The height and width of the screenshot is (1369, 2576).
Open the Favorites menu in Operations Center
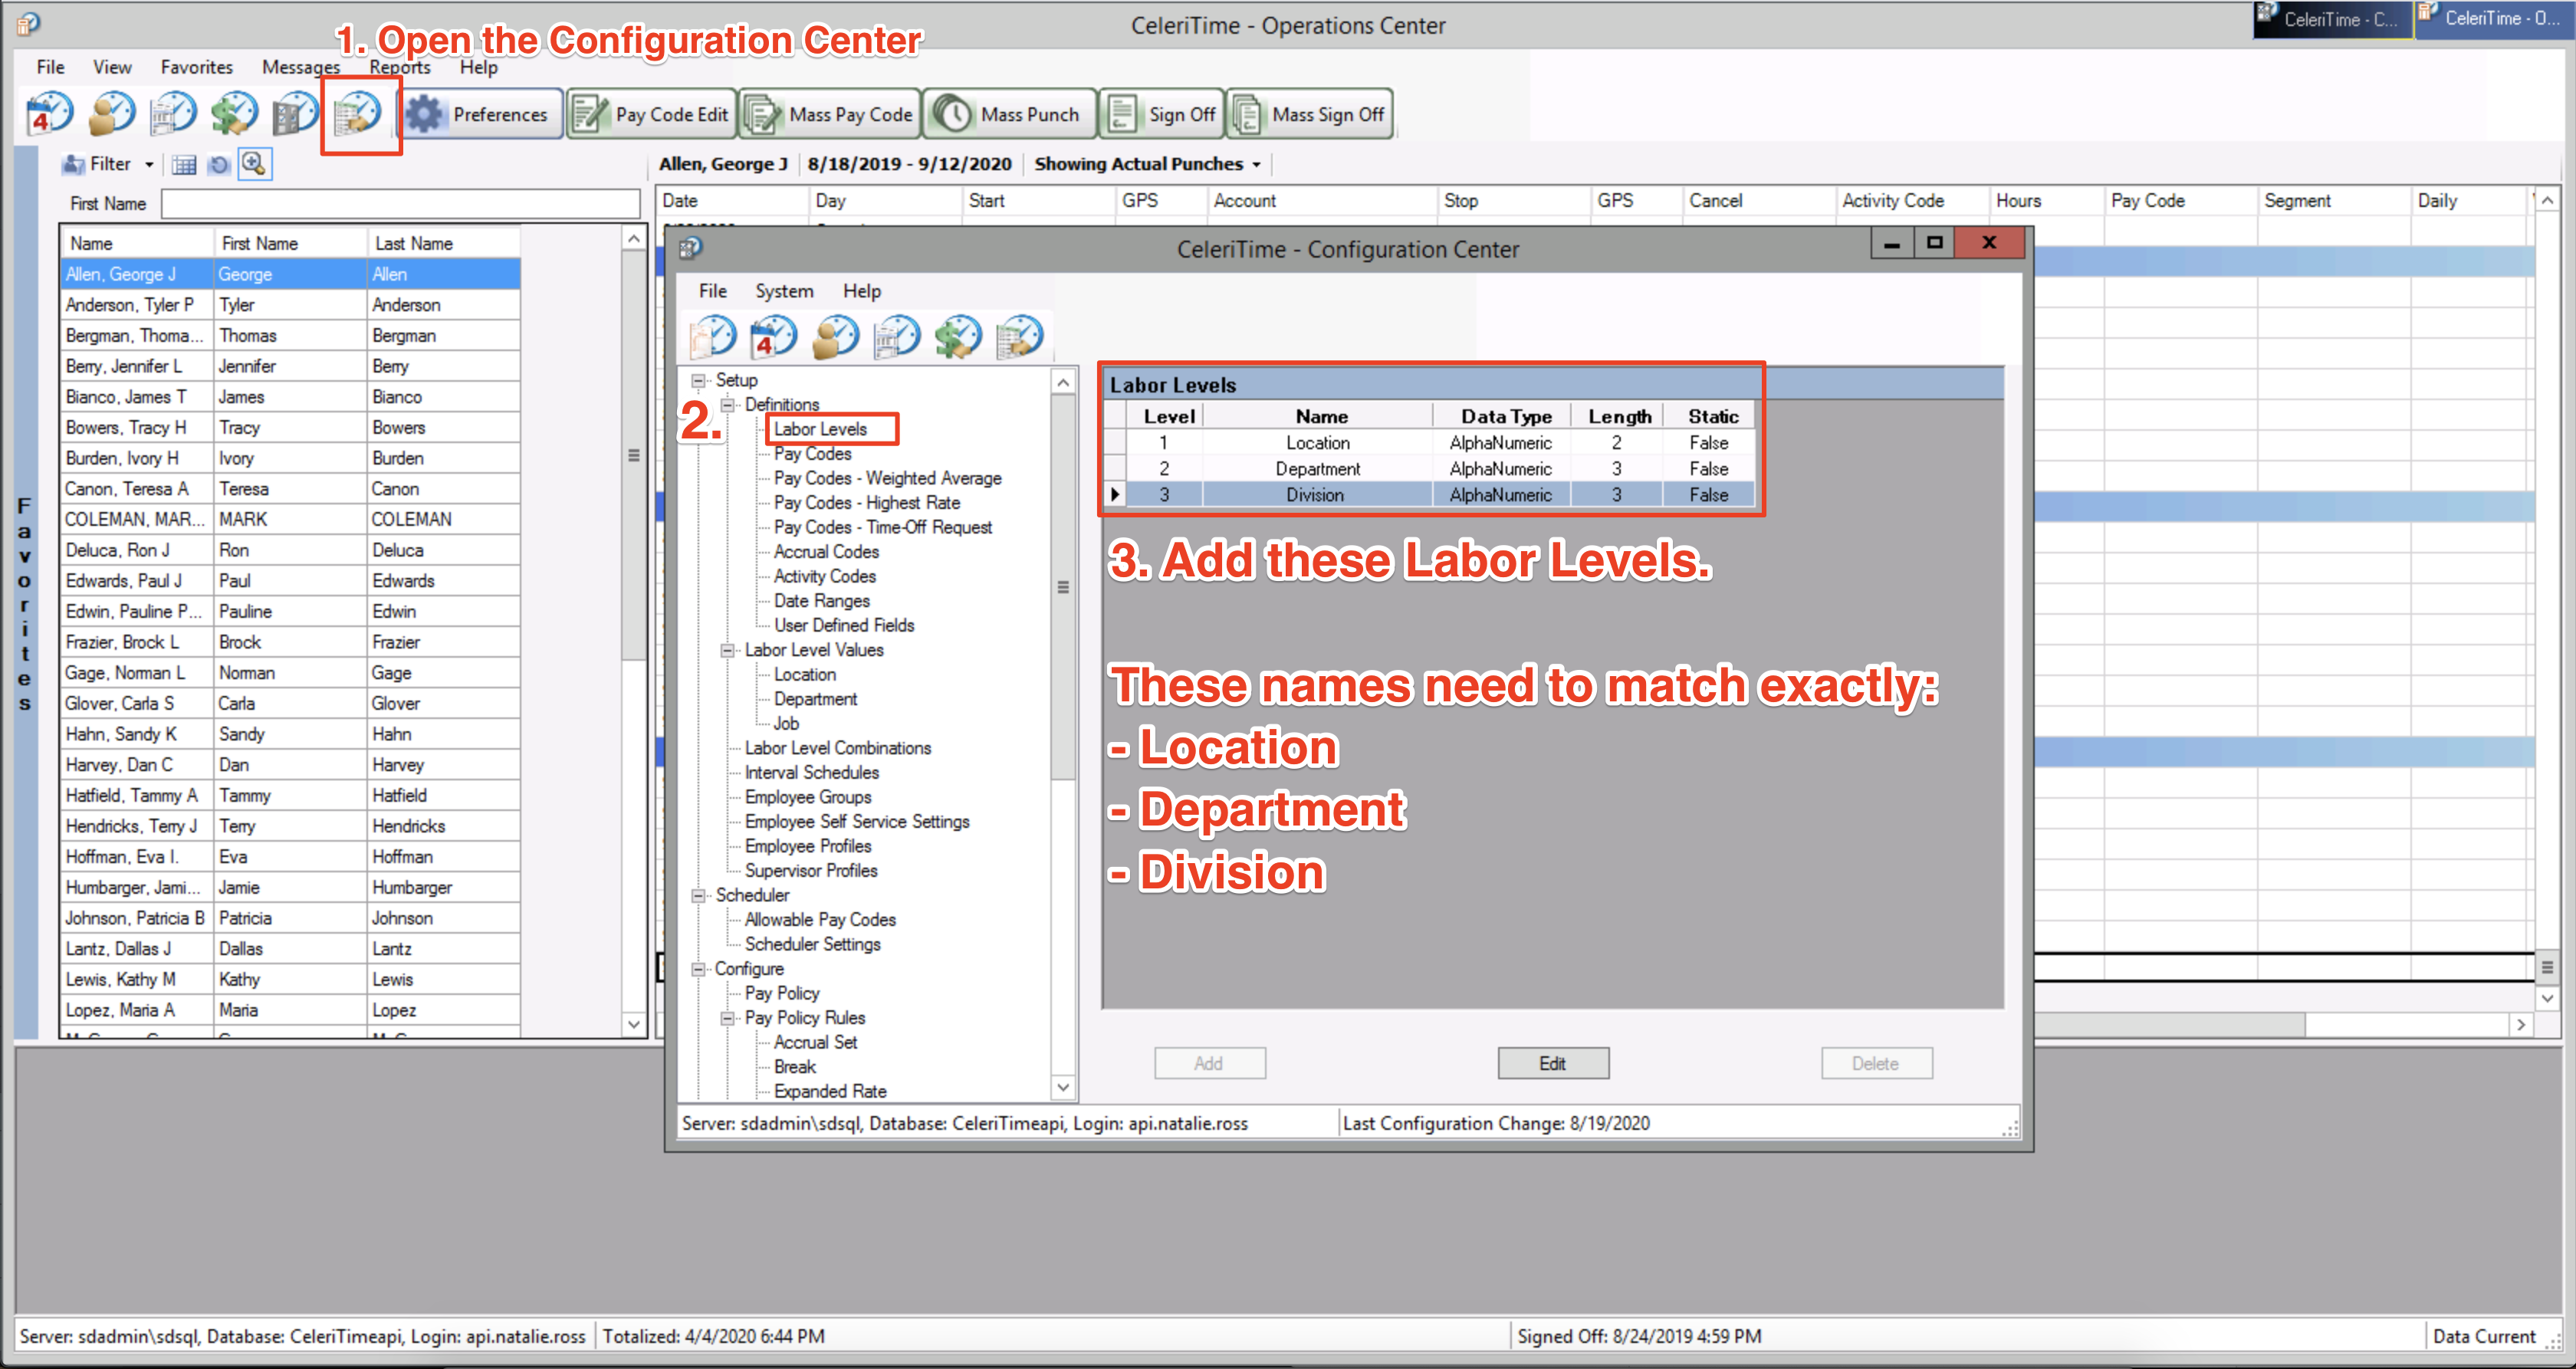197,67
